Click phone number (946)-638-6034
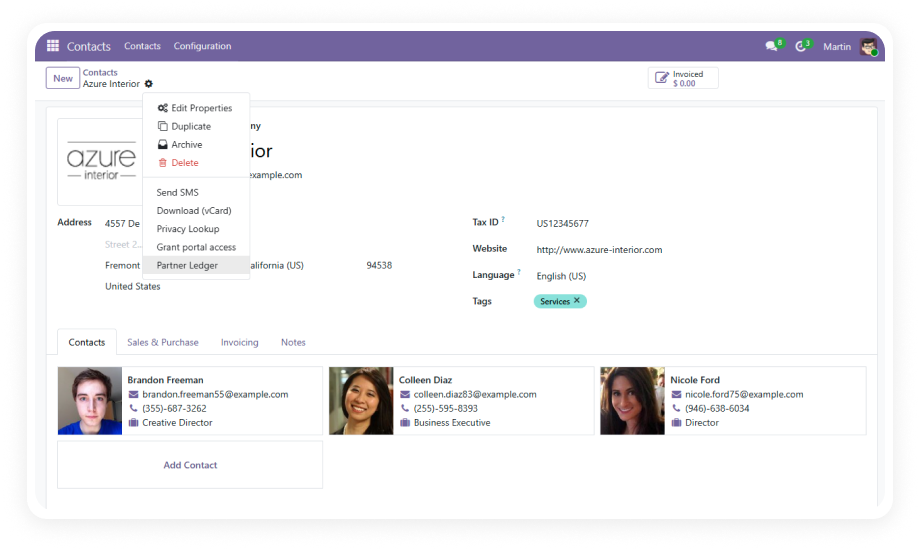920x550 pixels. point(717,409)
